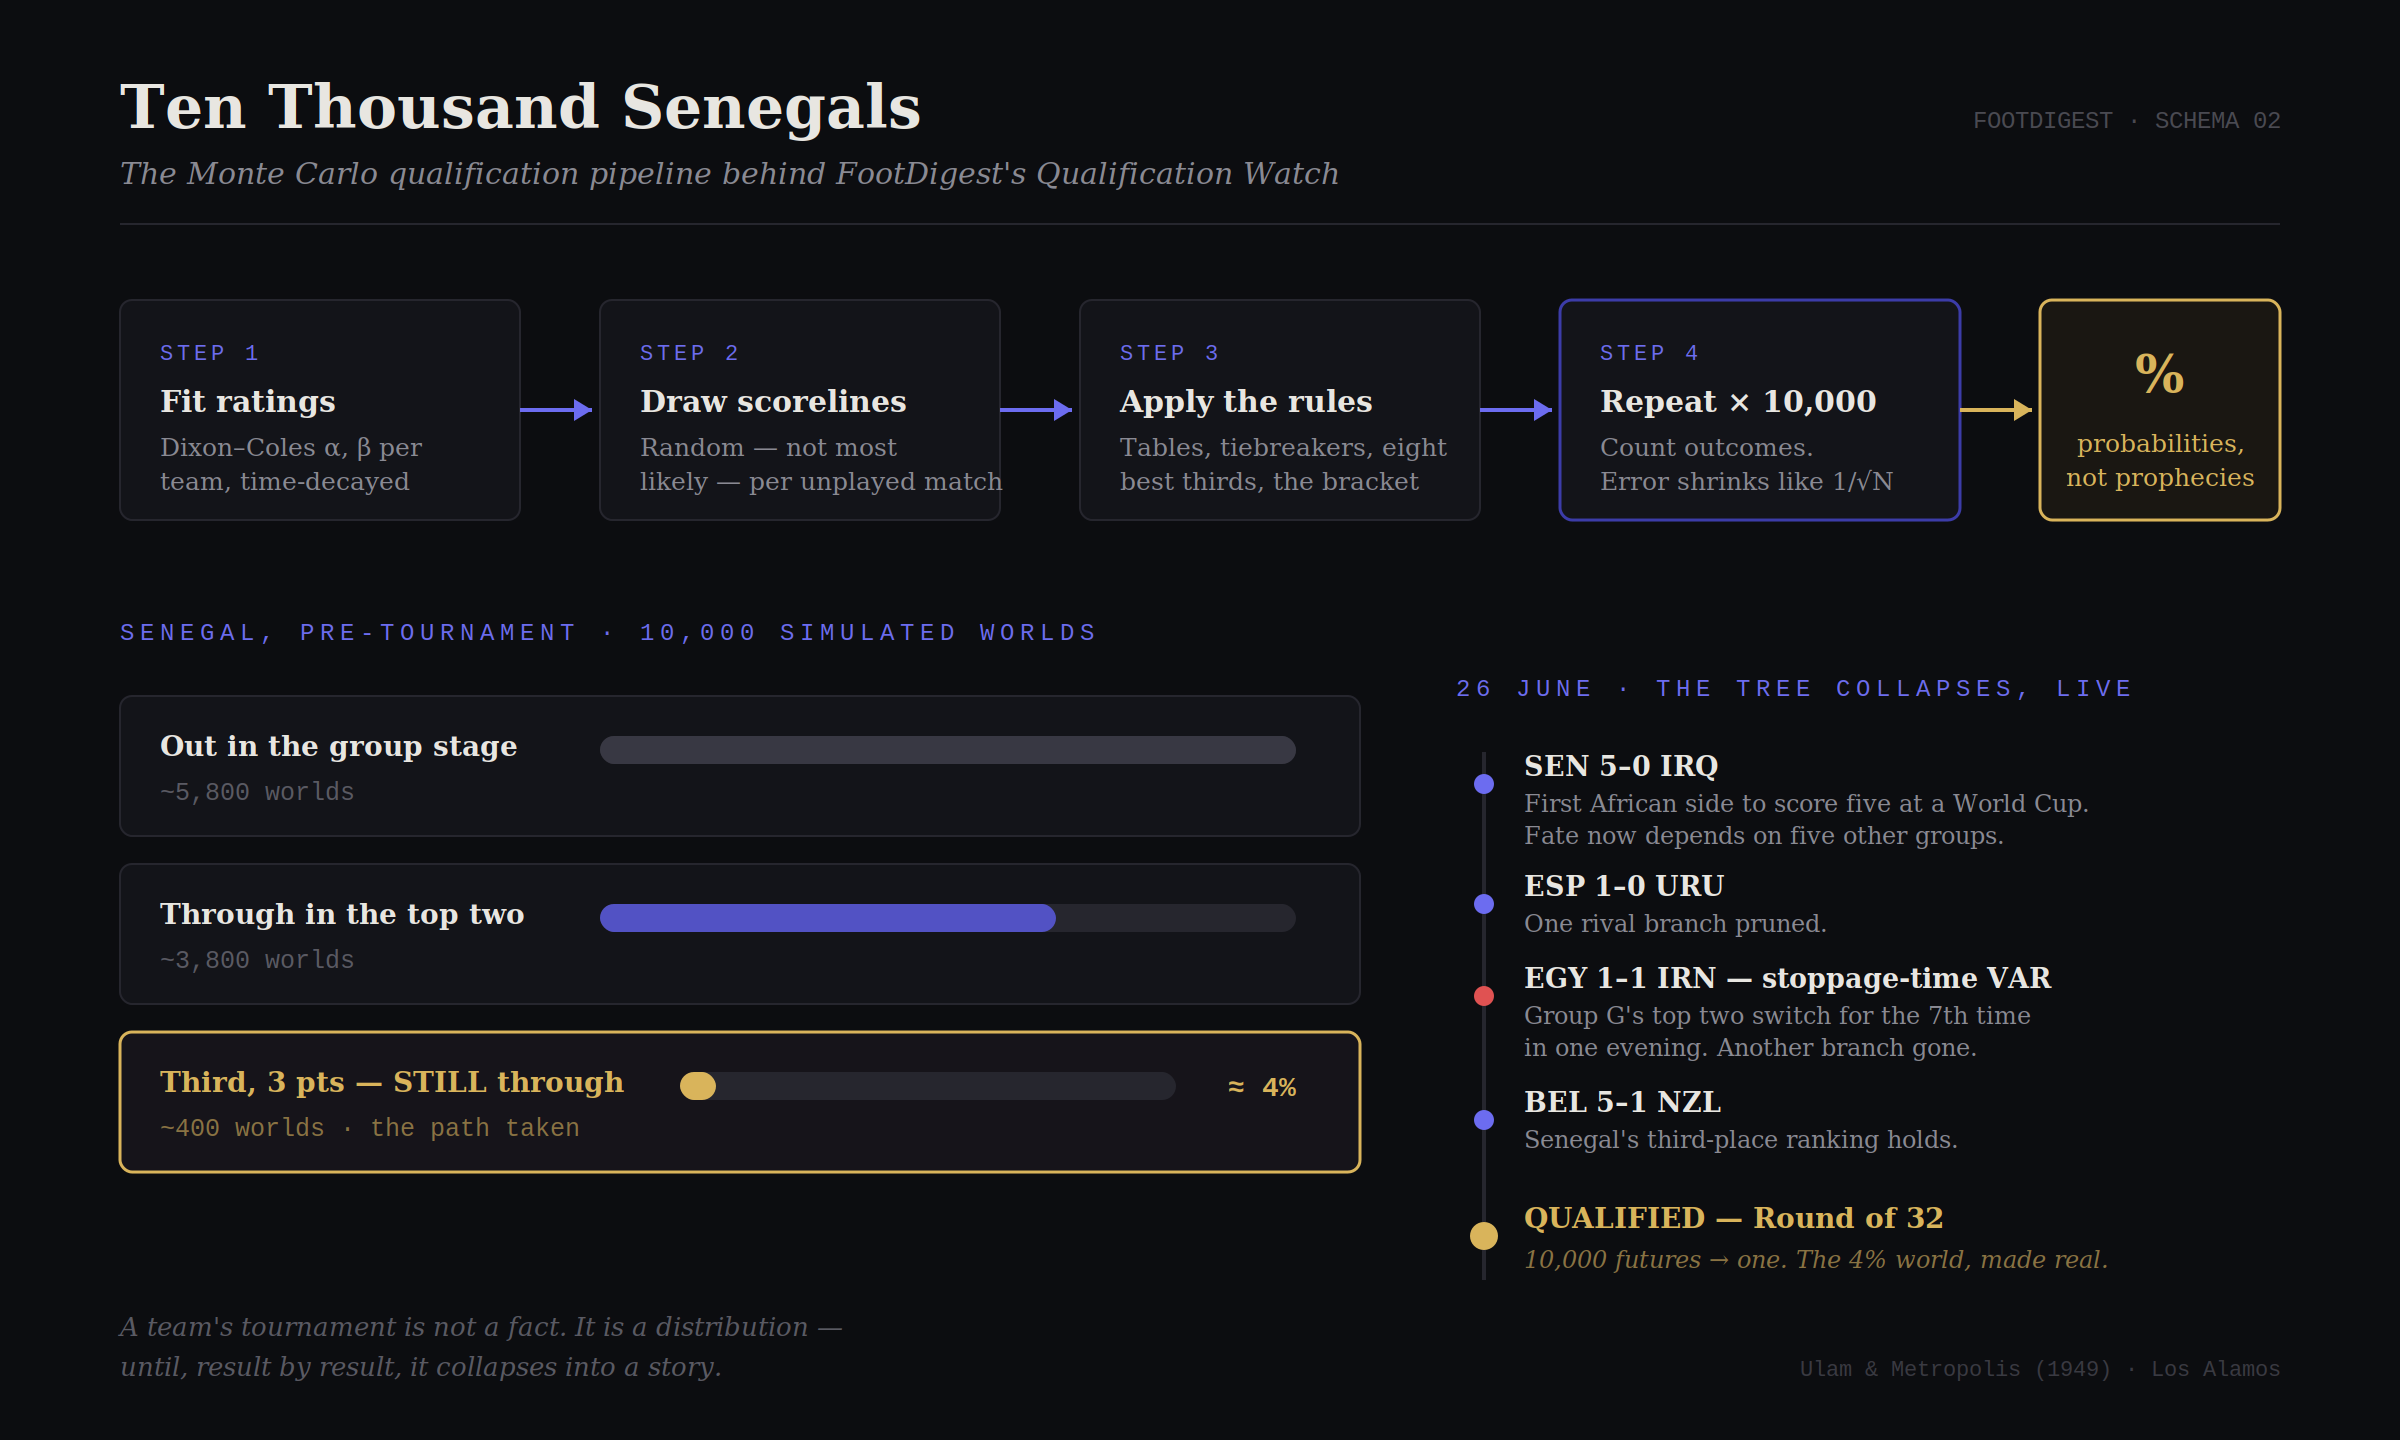This screenshot has height=1440, width=2400.
Task: Click 'BEL 5-1 NZL' headline
Action: click(1622, 1102)
